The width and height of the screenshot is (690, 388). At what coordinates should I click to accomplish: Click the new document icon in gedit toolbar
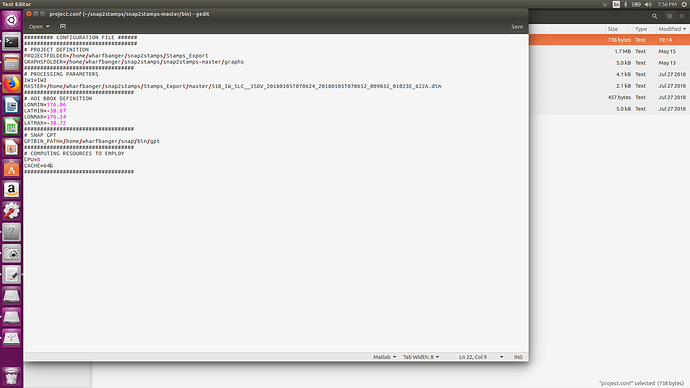pos(62,26)
